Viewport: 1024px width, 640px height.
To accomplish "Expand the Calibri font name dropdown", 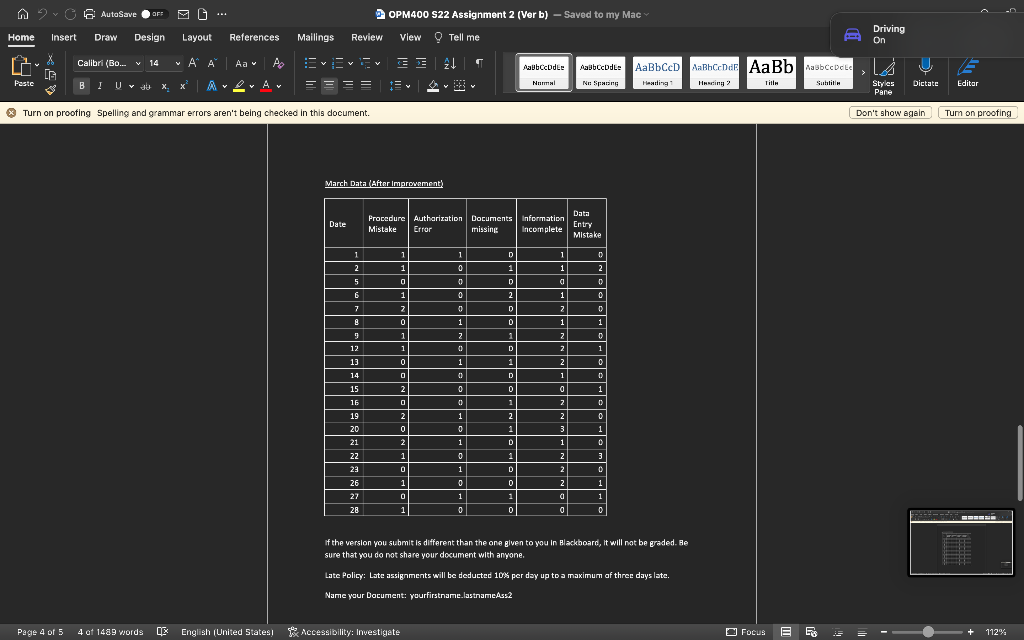I will click(138, 63).
